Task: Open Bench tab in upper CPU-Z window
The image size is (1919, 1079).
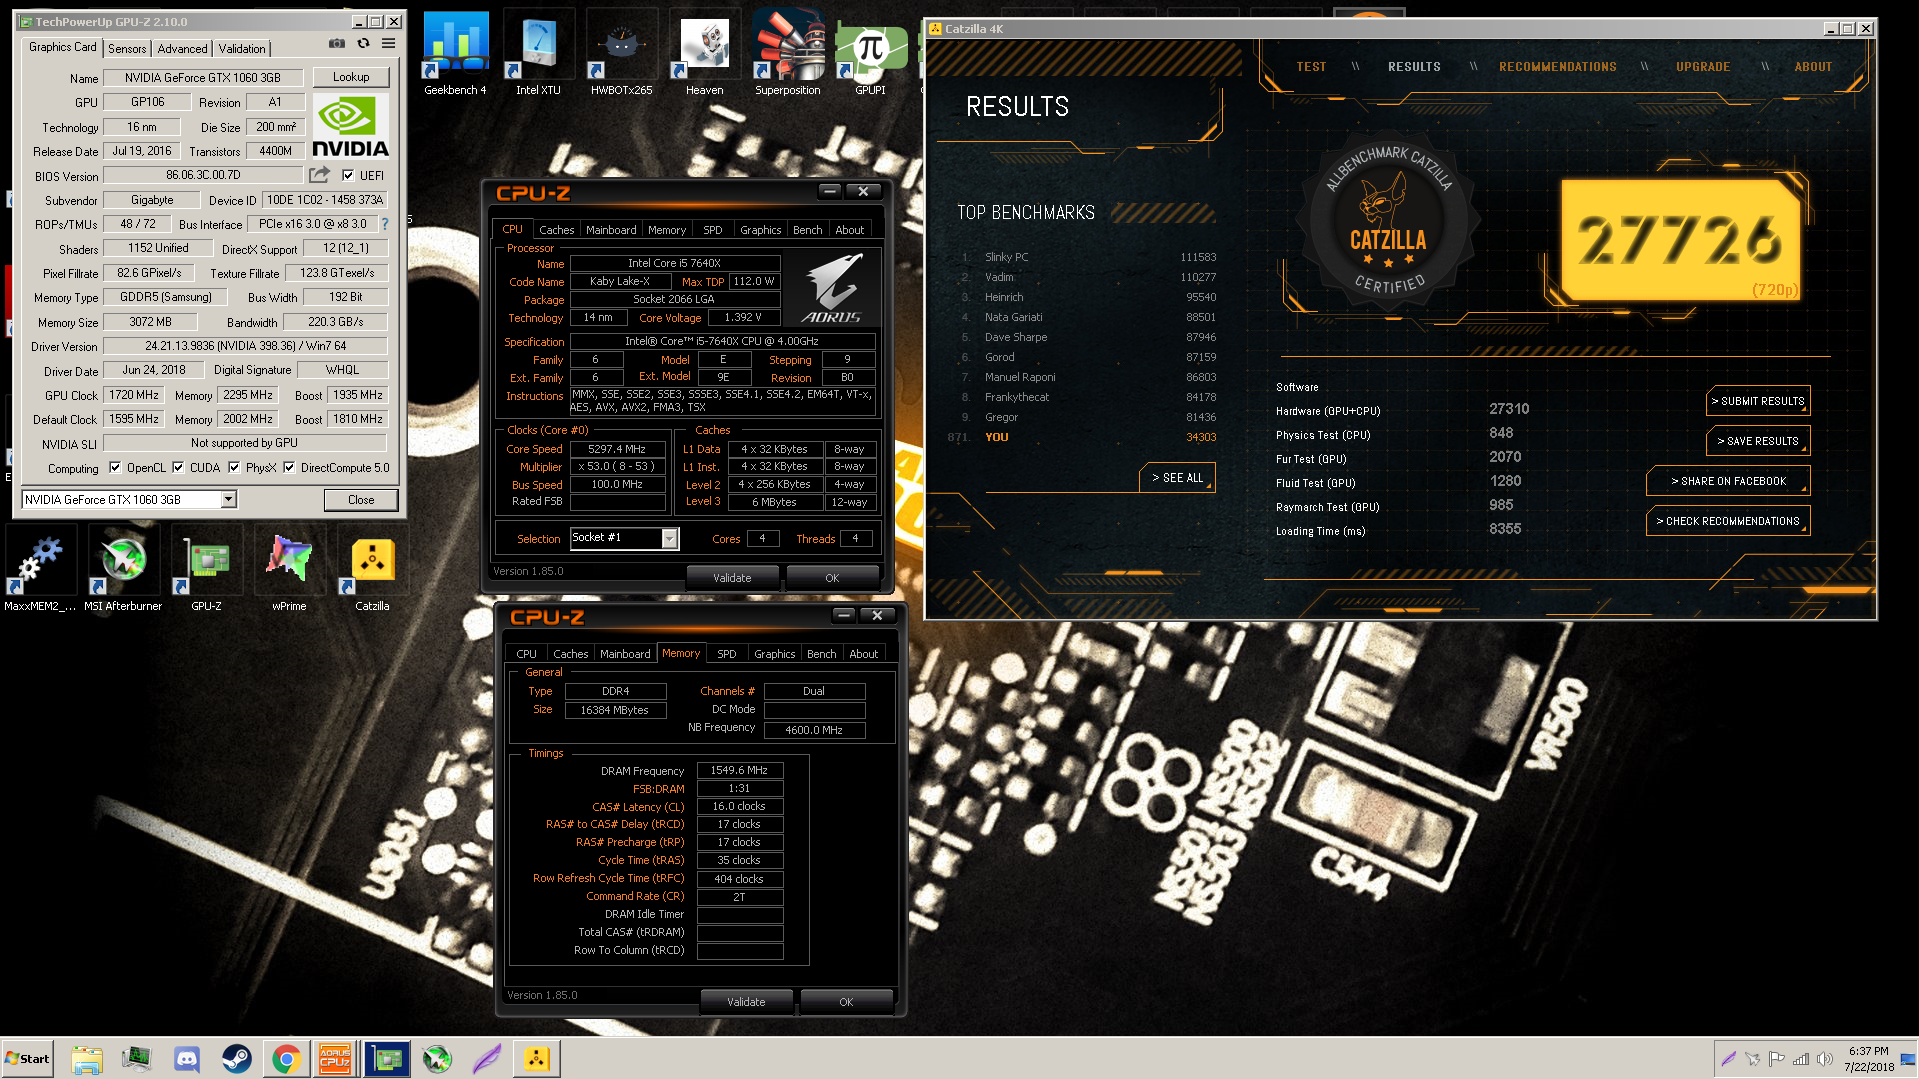Action: point(808,230)
